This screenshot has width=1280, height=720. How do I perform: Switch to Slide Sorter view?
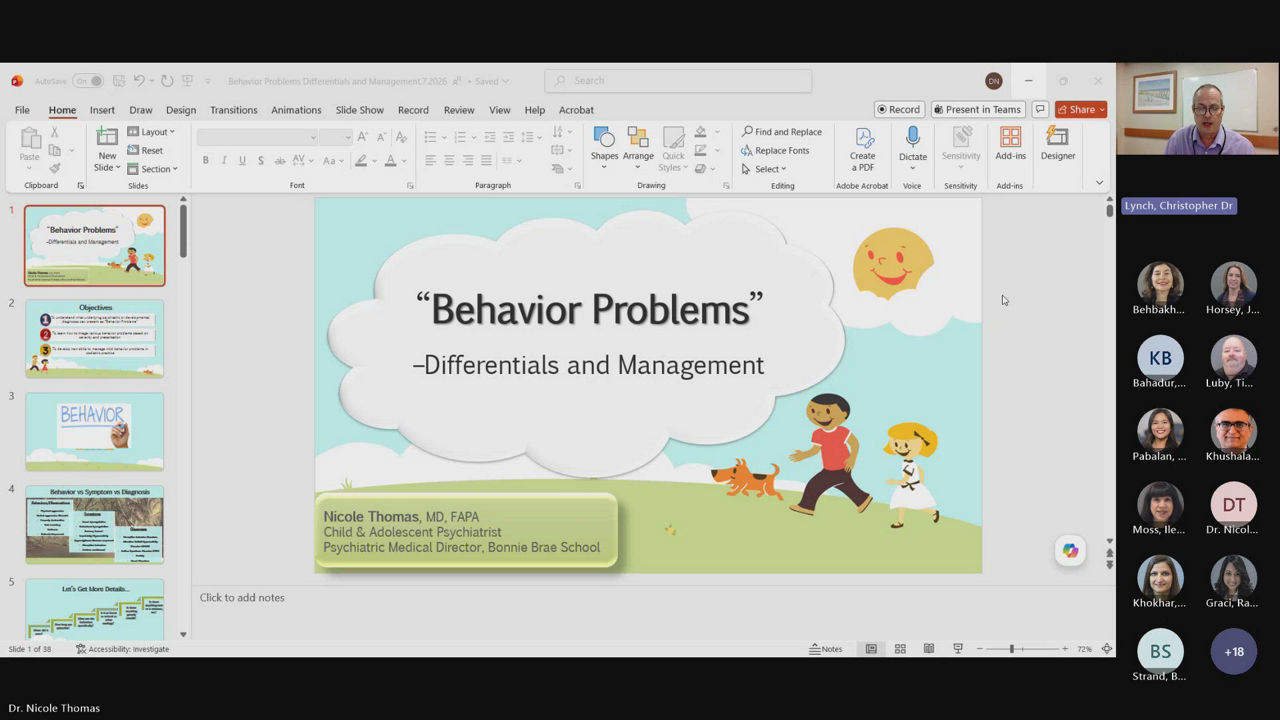click(900, 649)
